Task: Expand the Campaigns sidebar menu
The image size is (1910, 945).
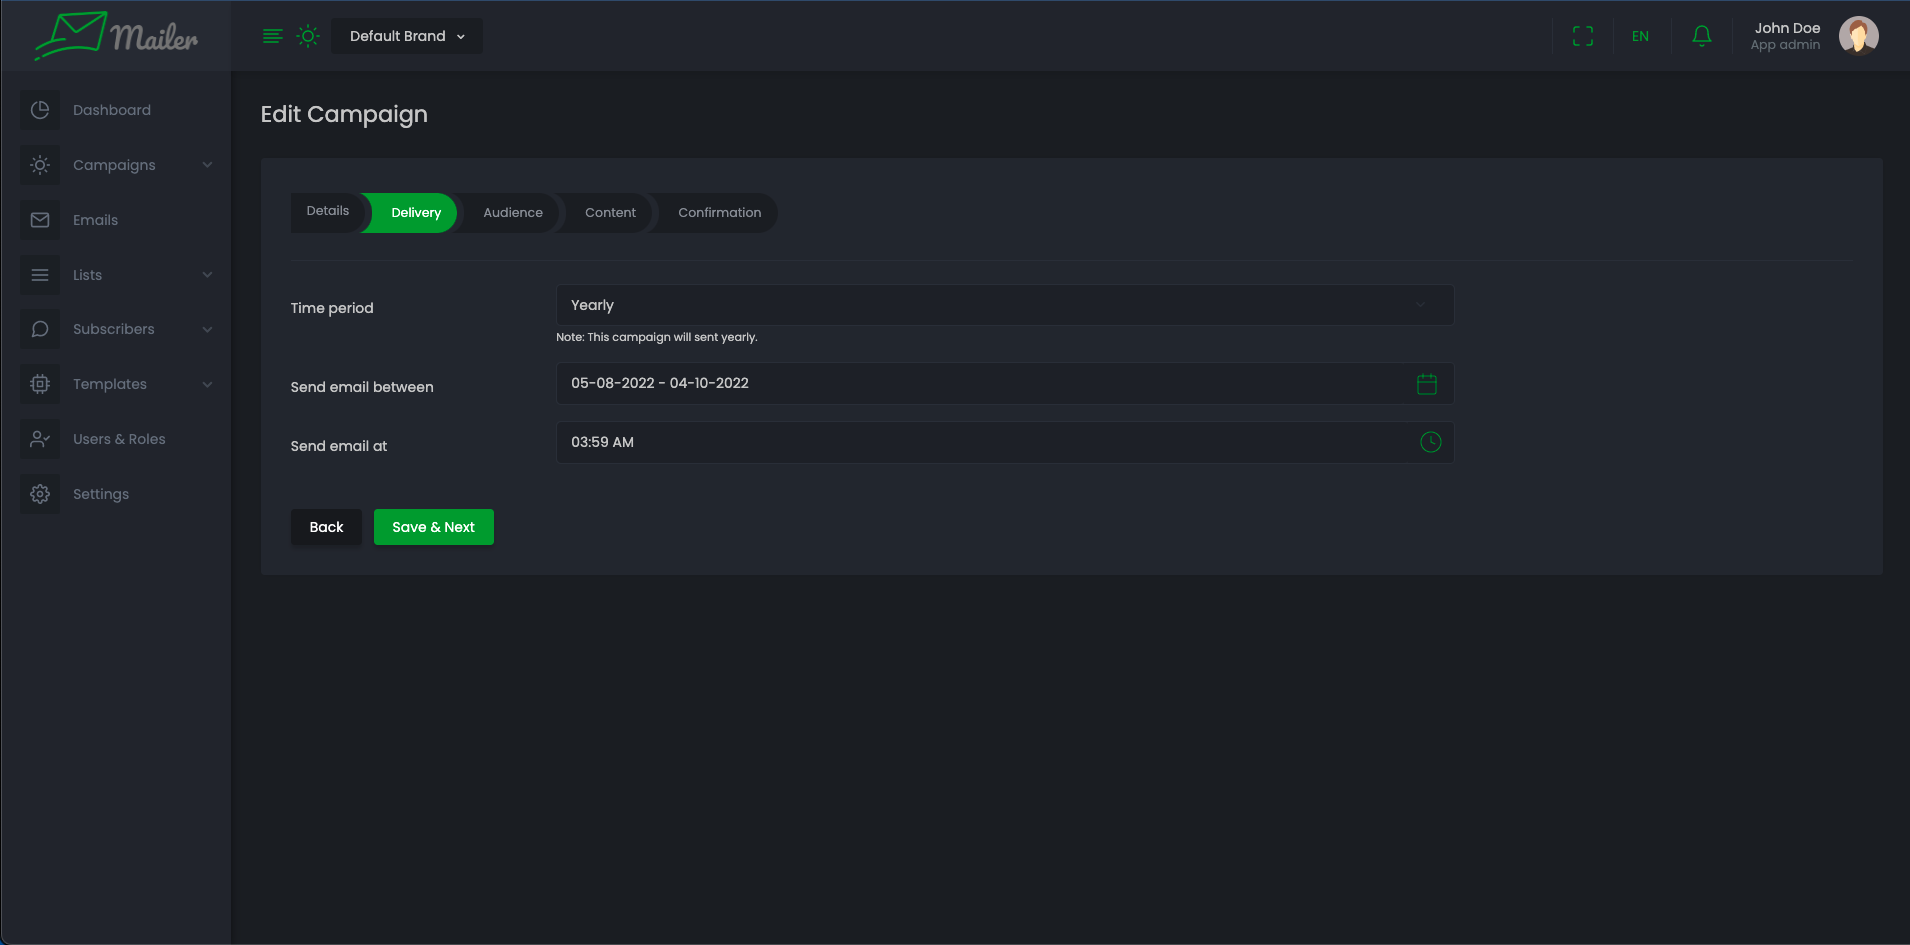Action: (x=115, y=165)
